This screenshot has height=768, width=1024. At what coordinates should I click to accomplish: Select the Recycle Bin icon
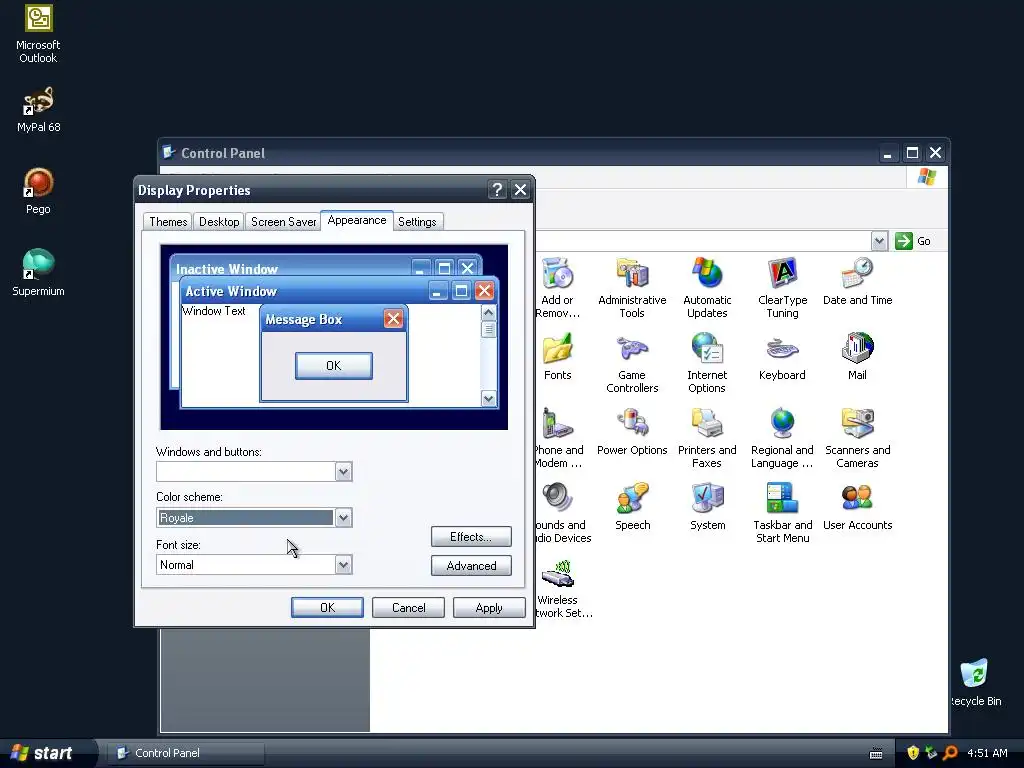[x=974, y=682]
